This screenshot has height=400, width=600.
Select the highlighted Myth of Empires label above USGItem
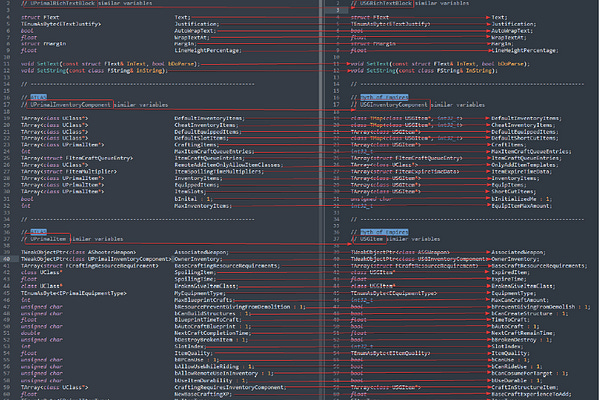pos(384,232)
